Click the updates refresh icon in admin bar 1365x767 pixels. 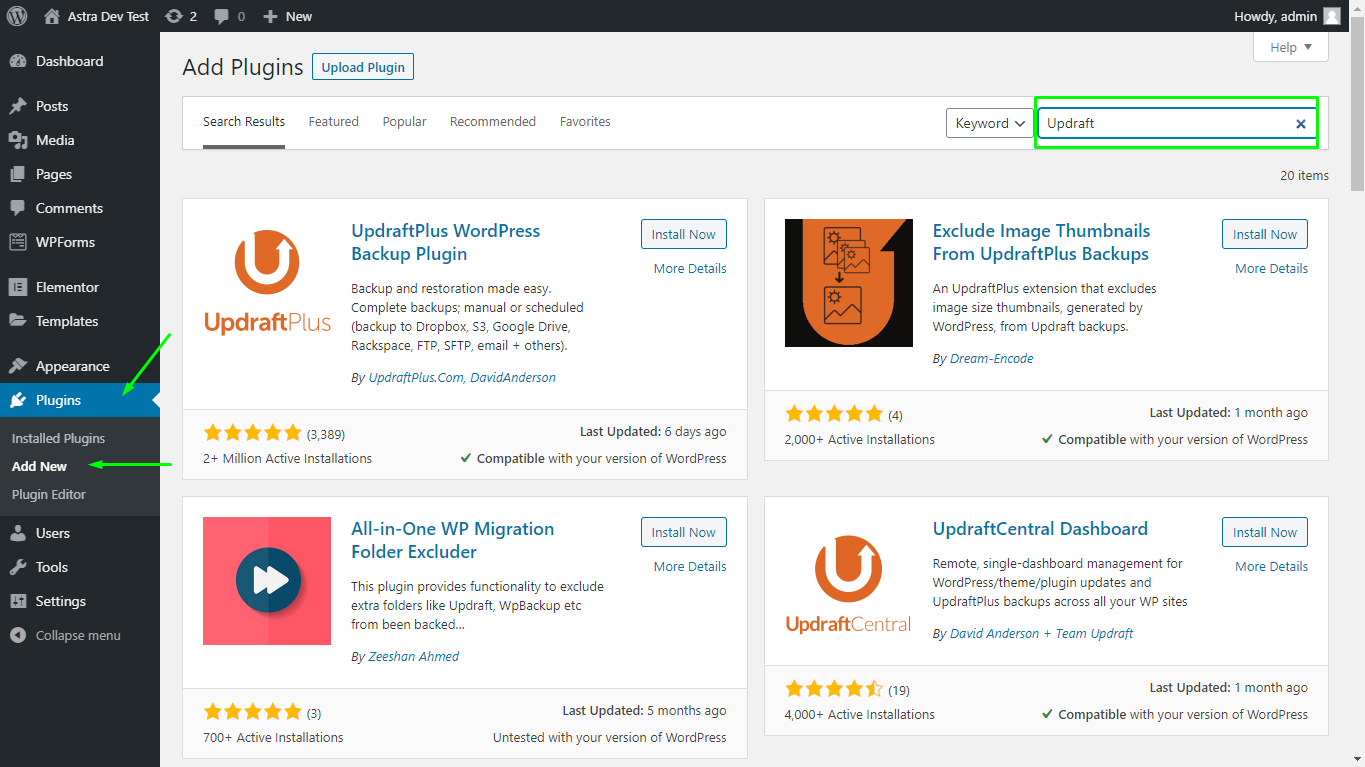(173, 15)
